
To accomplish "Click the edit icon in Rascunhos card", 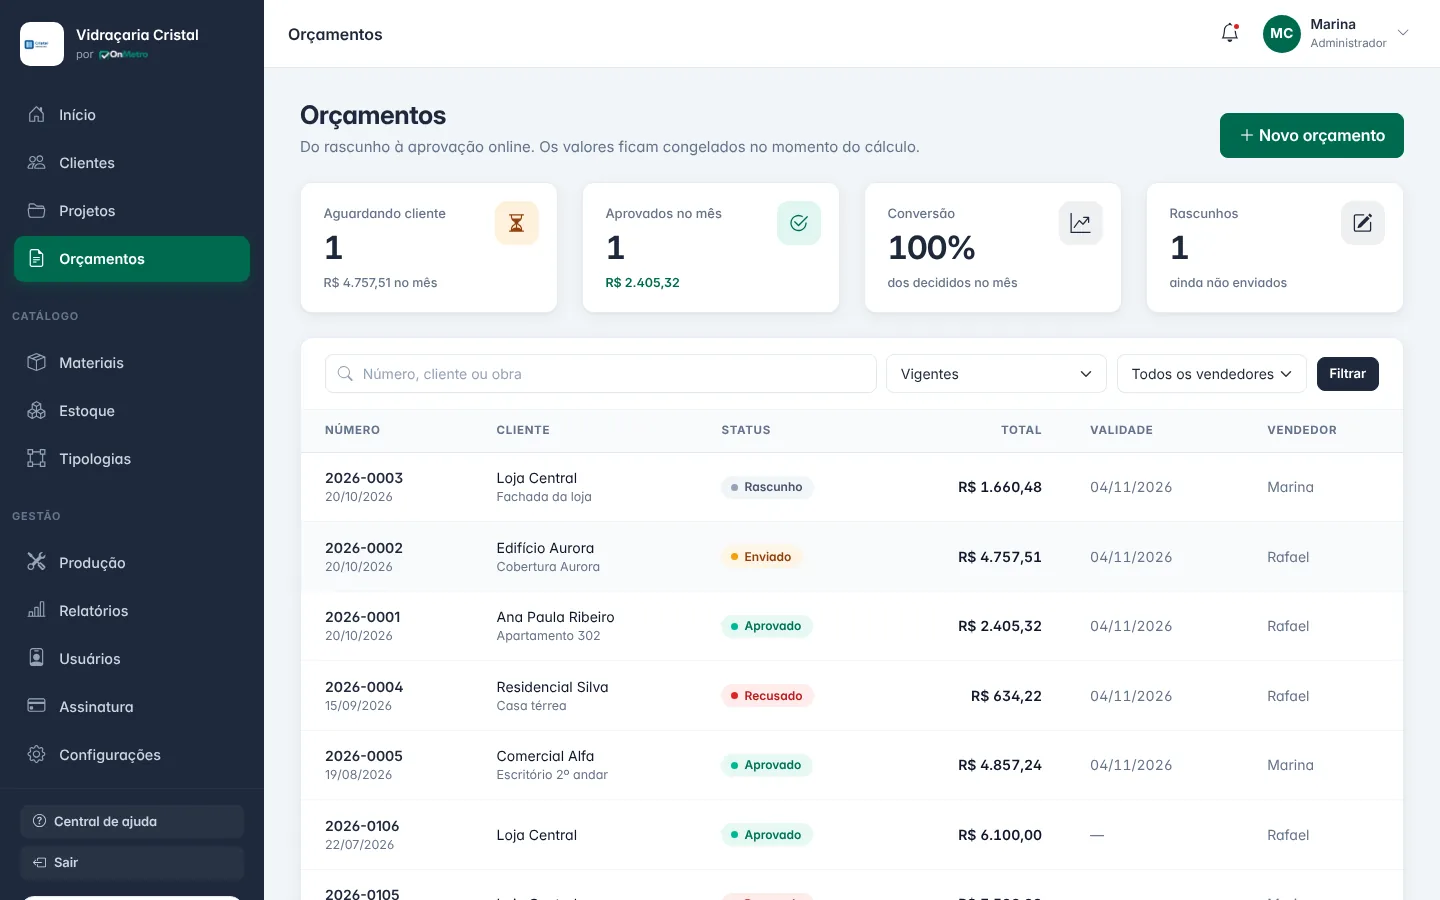I will pyautogui.click(x=1363, y=223).
